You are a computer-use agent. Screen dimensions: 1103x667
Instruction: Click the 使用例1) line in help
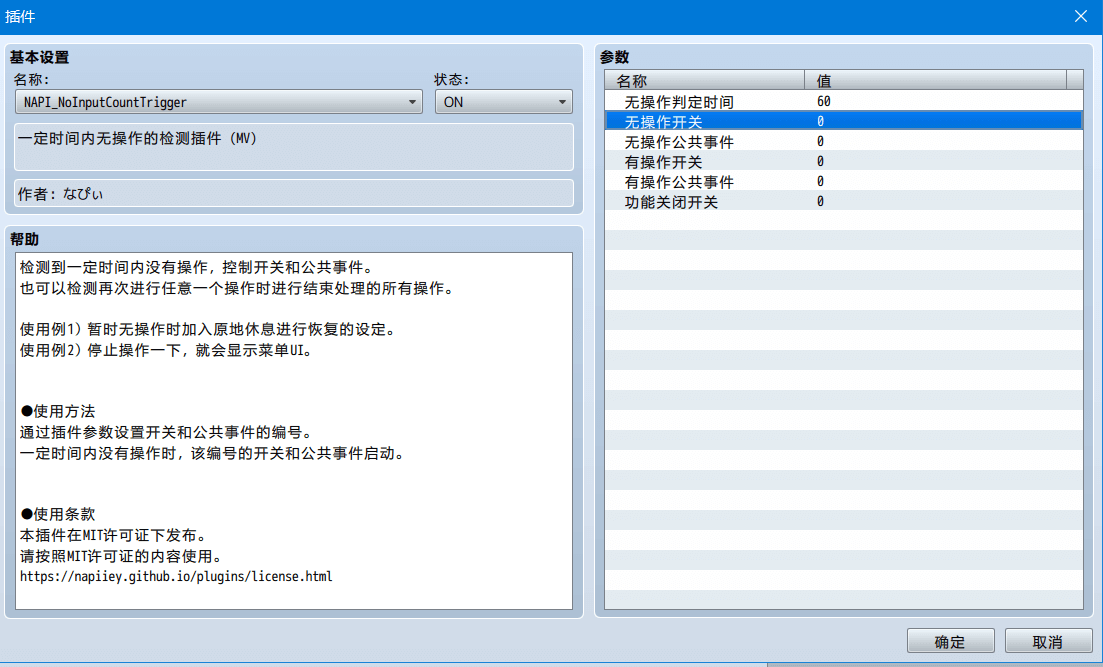click(208, 329)
